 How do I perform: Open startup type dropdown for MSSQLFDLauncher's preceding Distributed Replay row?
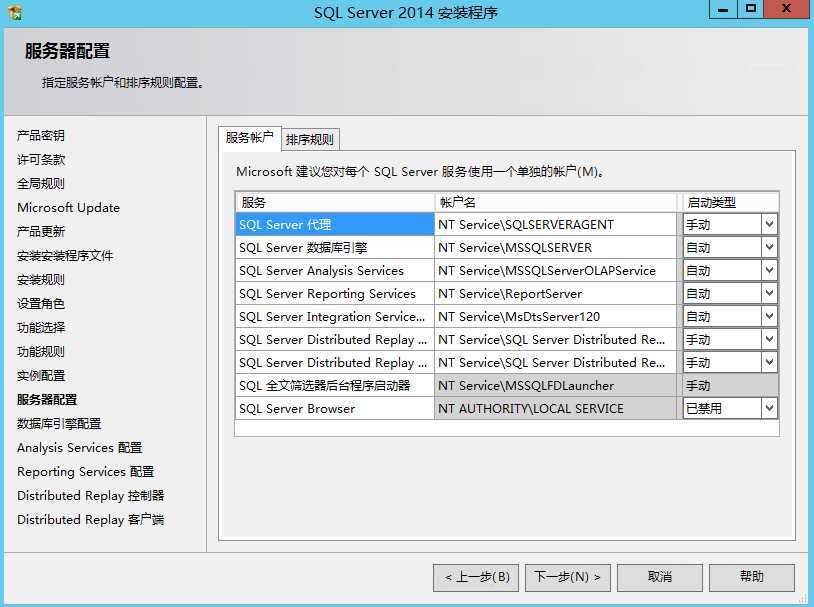tap(769, 362)
